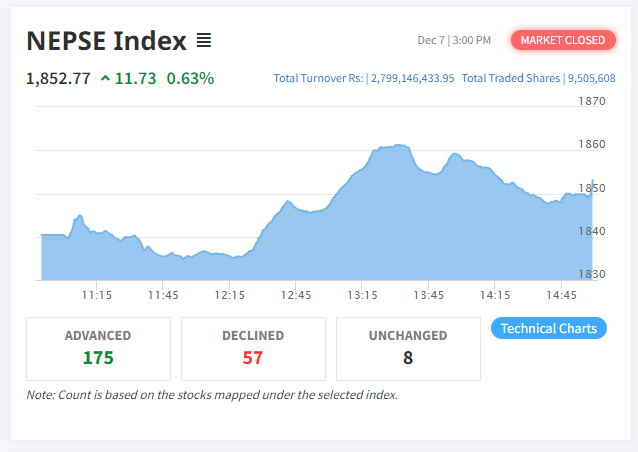Viewport: 638px width, 452px height.
Task: Click the advanced count number 175
Action: [x=98, y=358]
